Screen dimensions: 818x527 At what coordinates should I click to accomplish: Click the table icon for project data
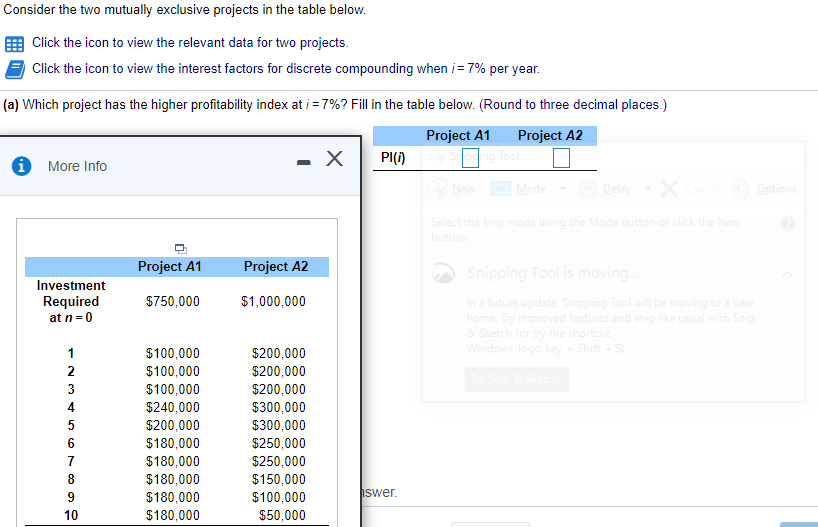click(x=14, y=44)
